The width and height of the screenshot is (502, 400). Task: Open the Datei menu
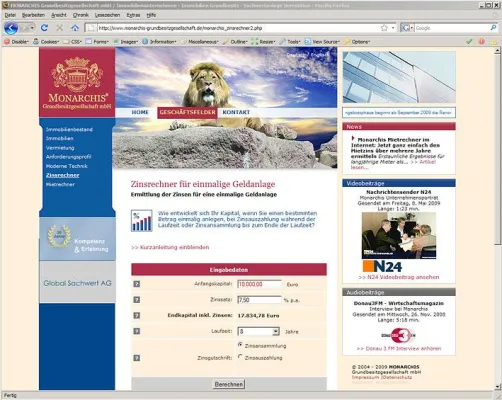pyautogui.click(x=10, y=15)
